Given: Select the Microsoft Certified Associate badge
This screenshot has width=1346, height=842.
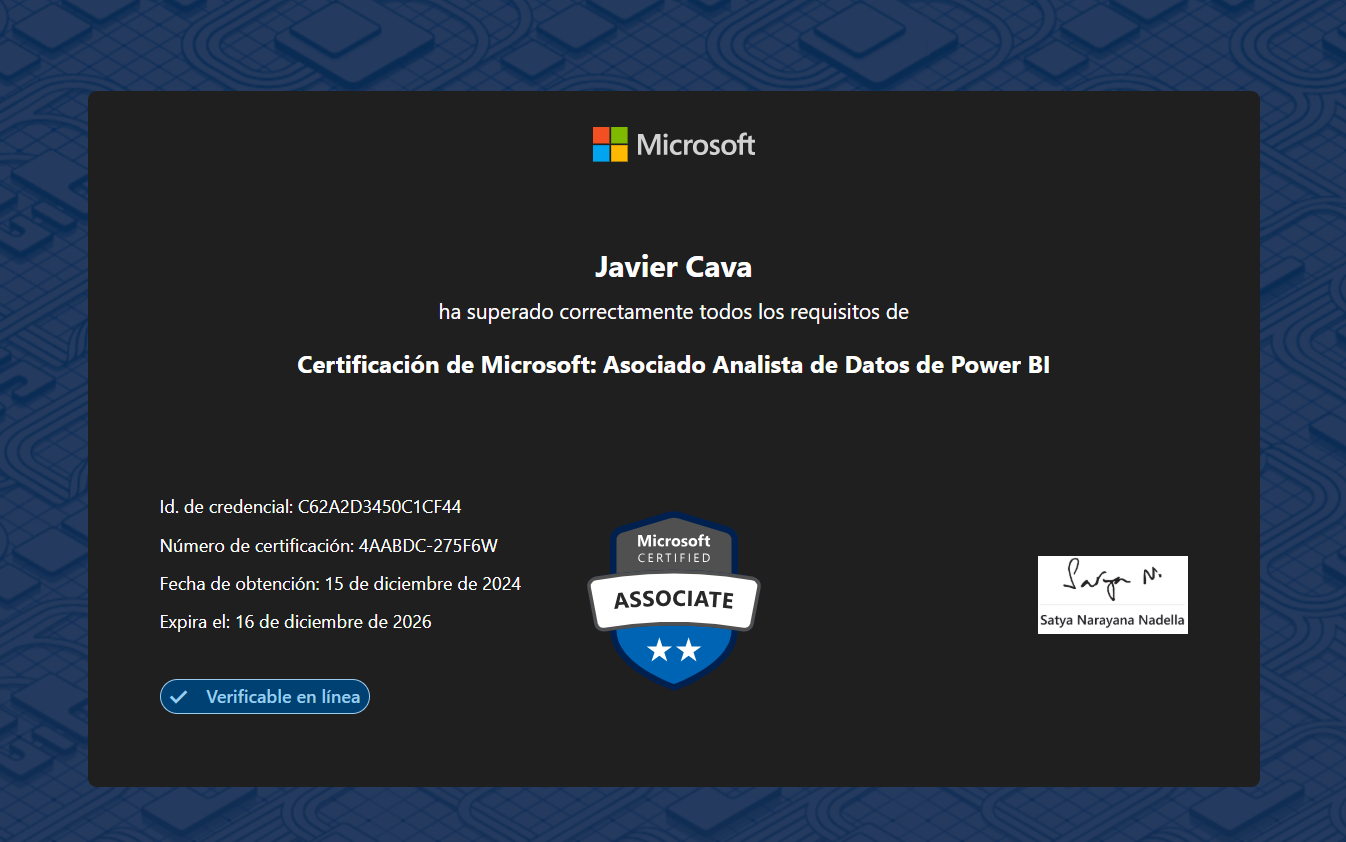Looking at the screenshot, I should pos(673,600).
